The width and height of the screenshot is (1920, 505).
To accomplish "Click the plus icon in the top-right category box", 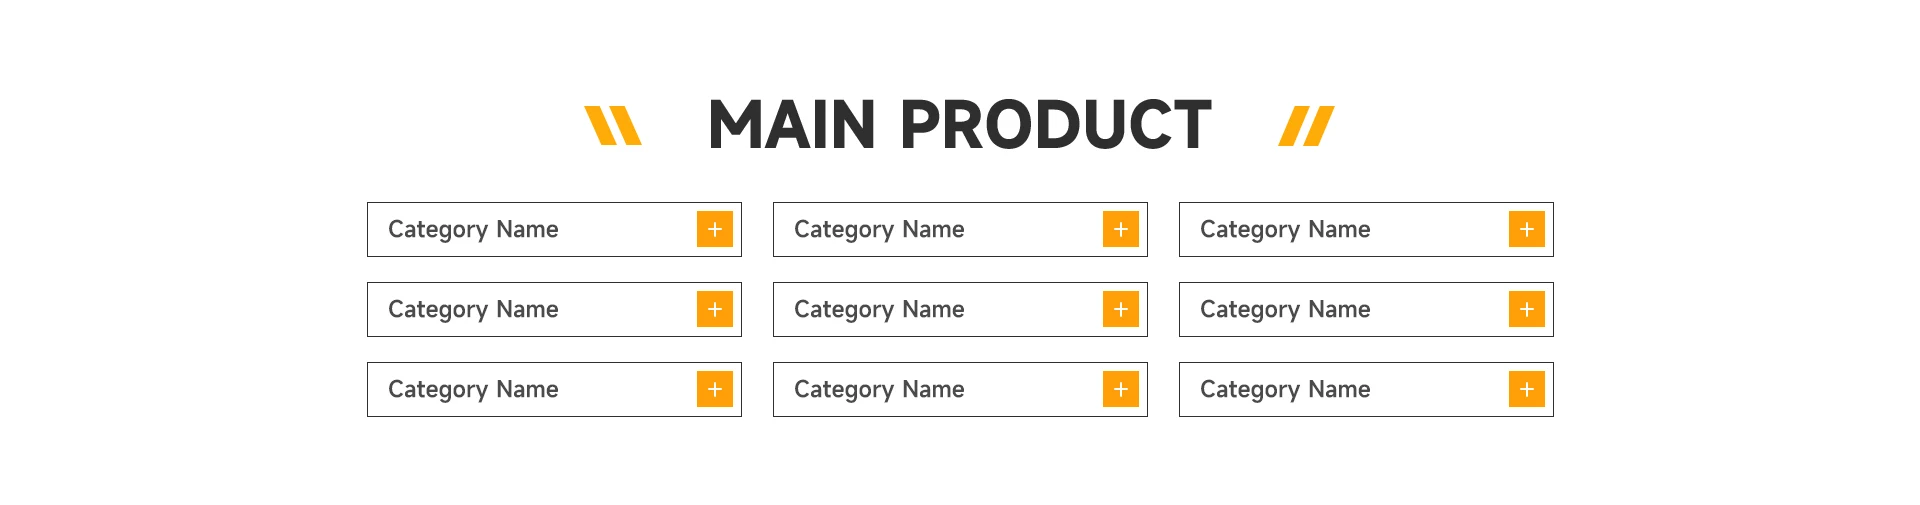I will tap(1526, 229).
